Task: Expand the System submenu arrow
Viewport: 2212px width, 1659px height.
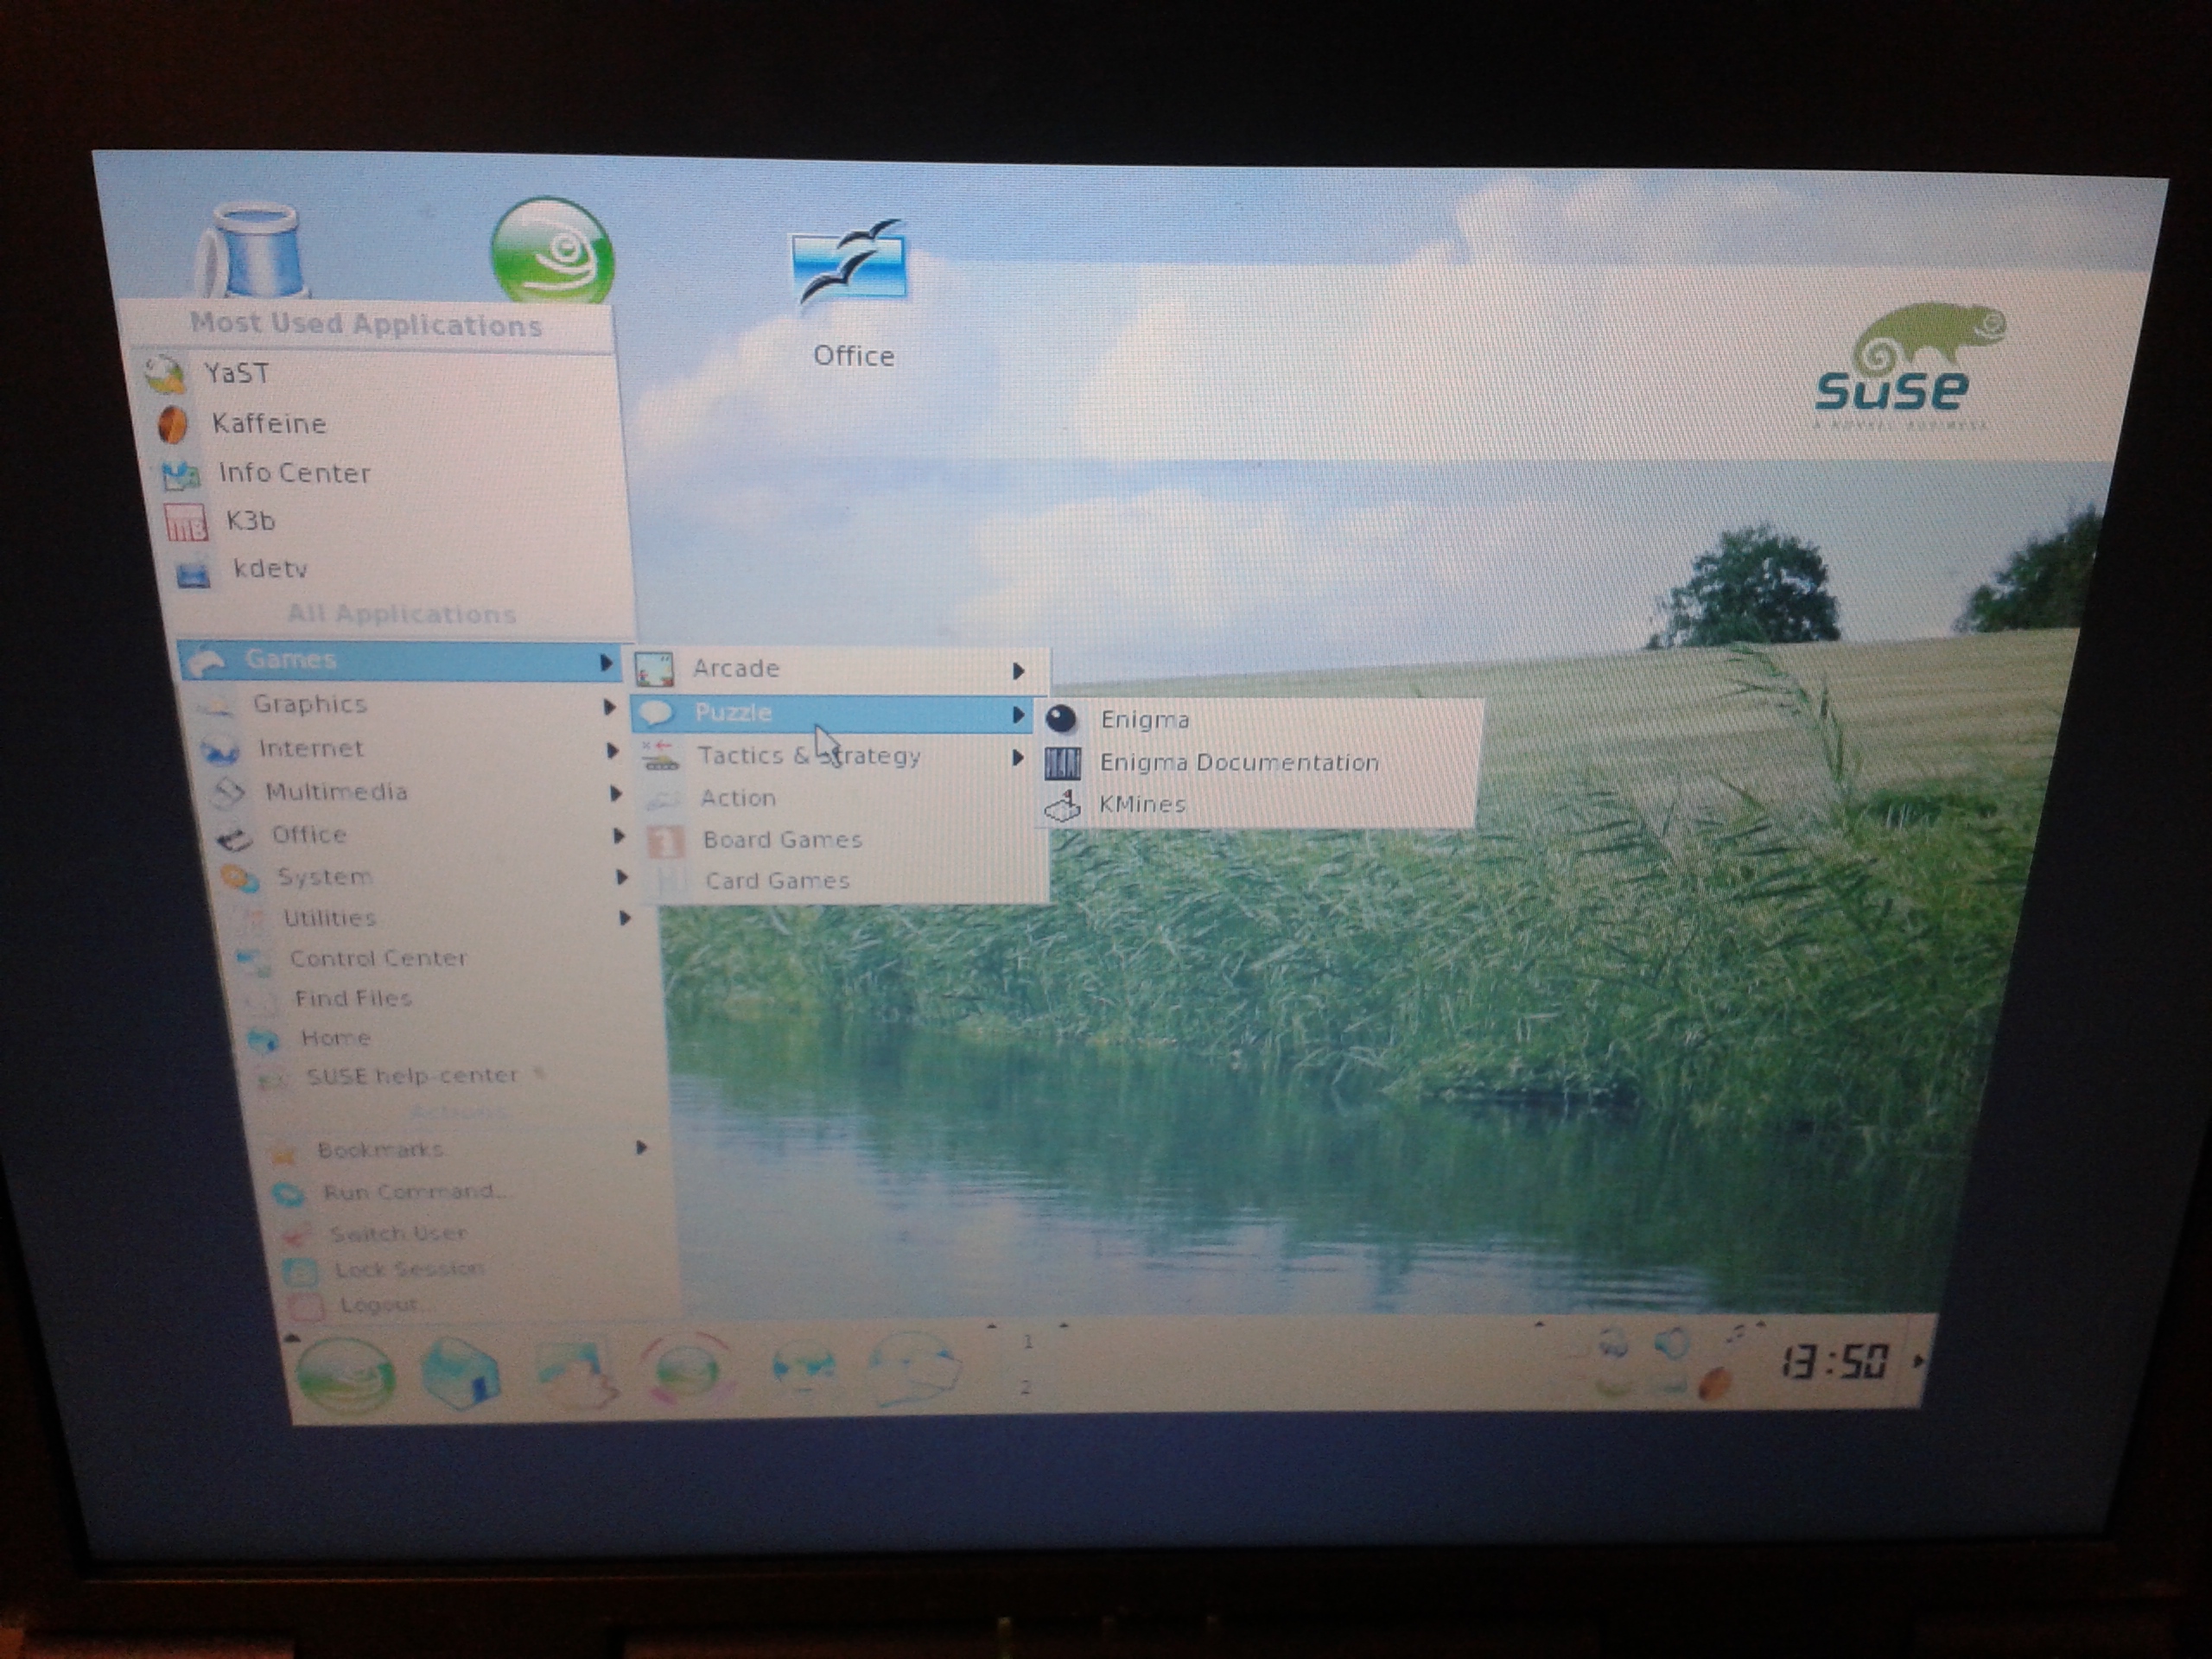Action: tap(623, 877)
